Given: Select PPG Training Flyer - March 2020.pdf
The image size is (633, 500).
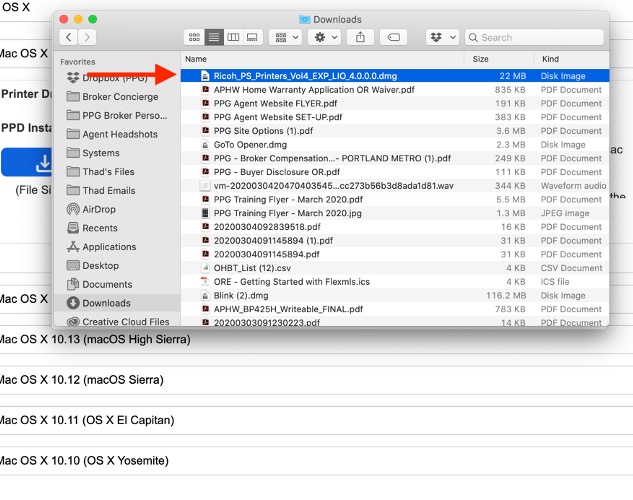Looking at the screenshot, I should (x=395, y=199).
